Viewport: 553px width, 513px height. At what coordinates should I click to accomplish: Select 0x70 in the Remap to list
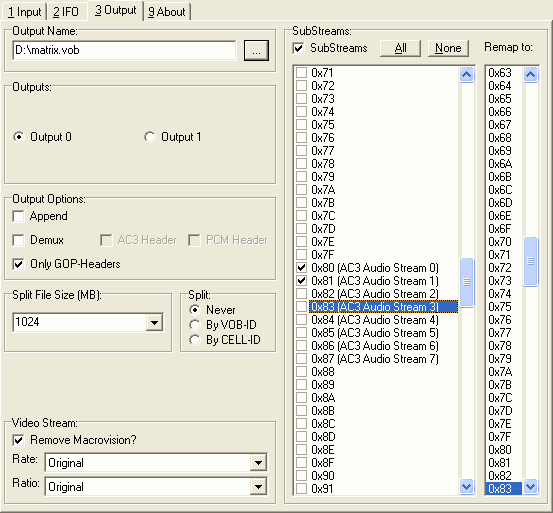504,242
